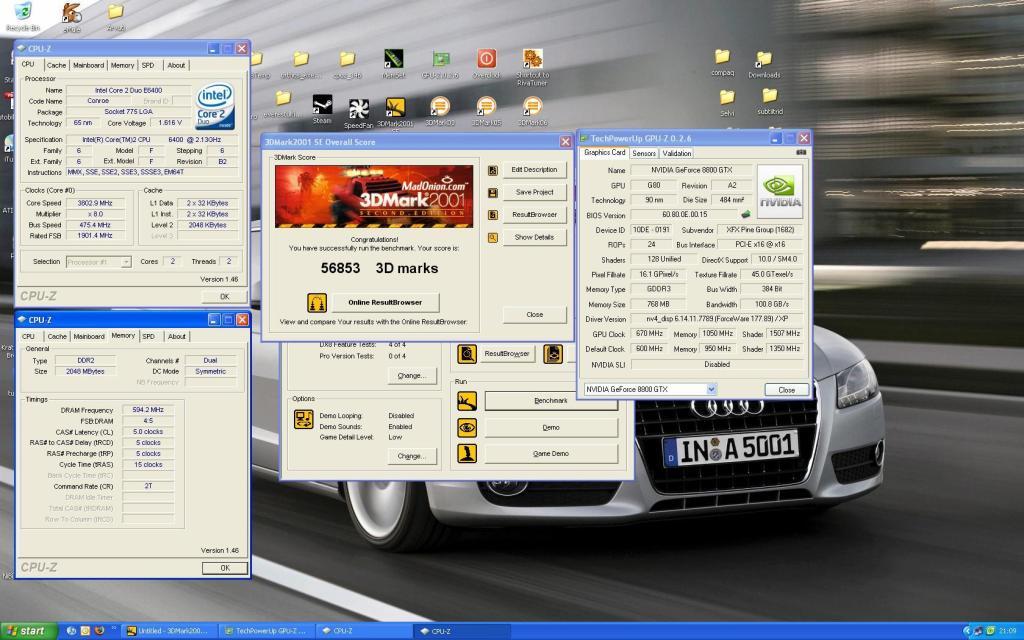Click the Show Details magnifier icon

(x=492, y=238)
